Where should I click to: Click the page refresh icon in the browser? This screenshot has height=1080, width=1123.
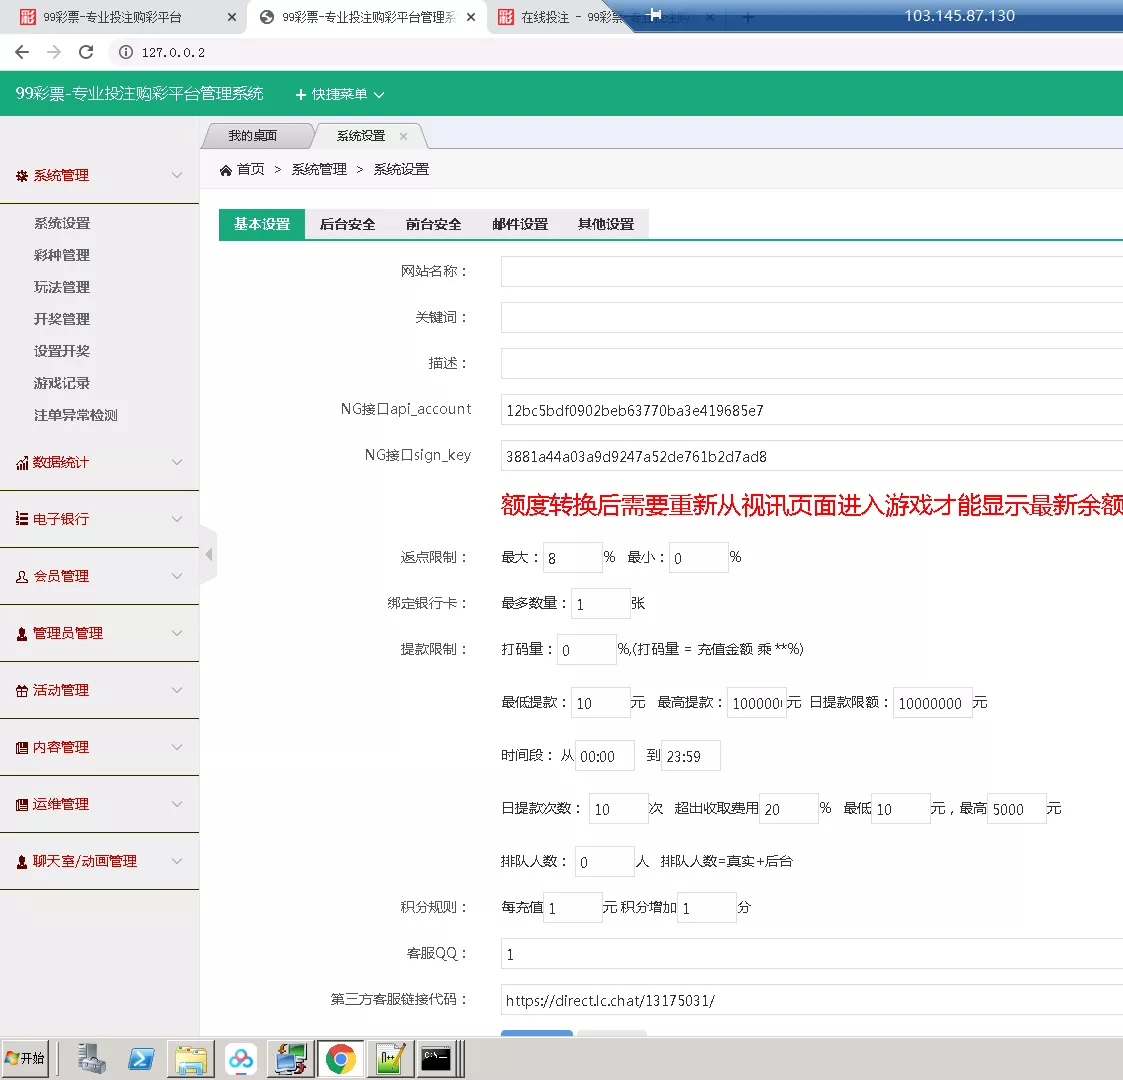coord(84,53)
